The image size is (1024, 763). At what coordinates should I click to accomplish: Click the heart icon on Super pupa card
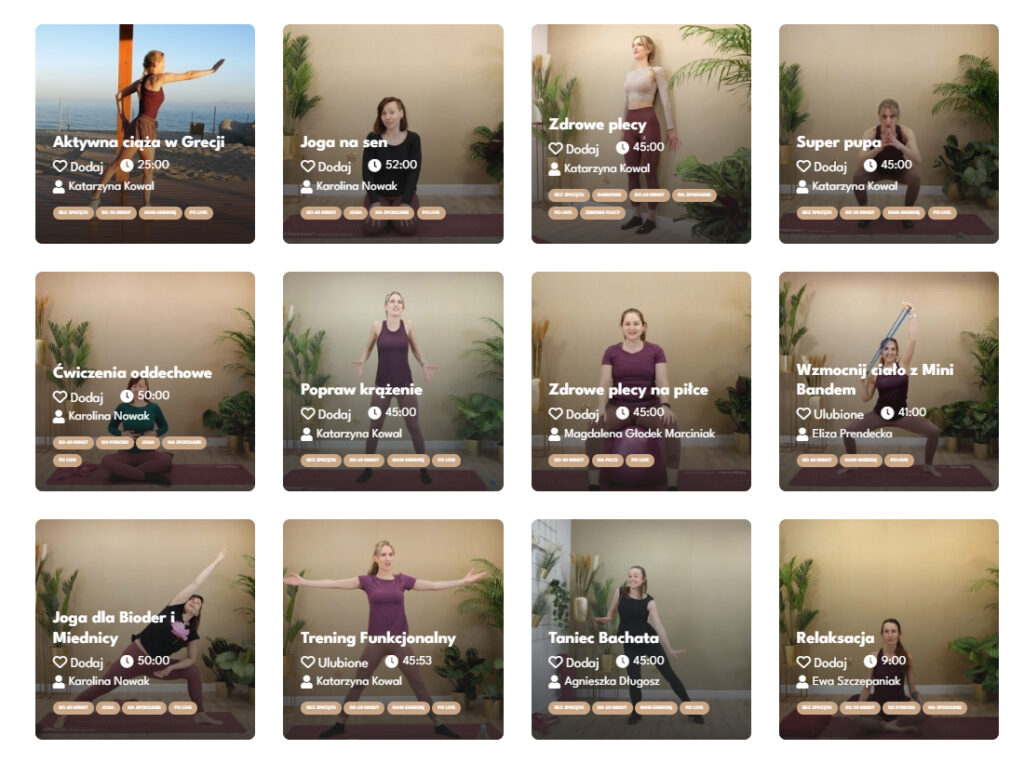click(x=803, y=167)
